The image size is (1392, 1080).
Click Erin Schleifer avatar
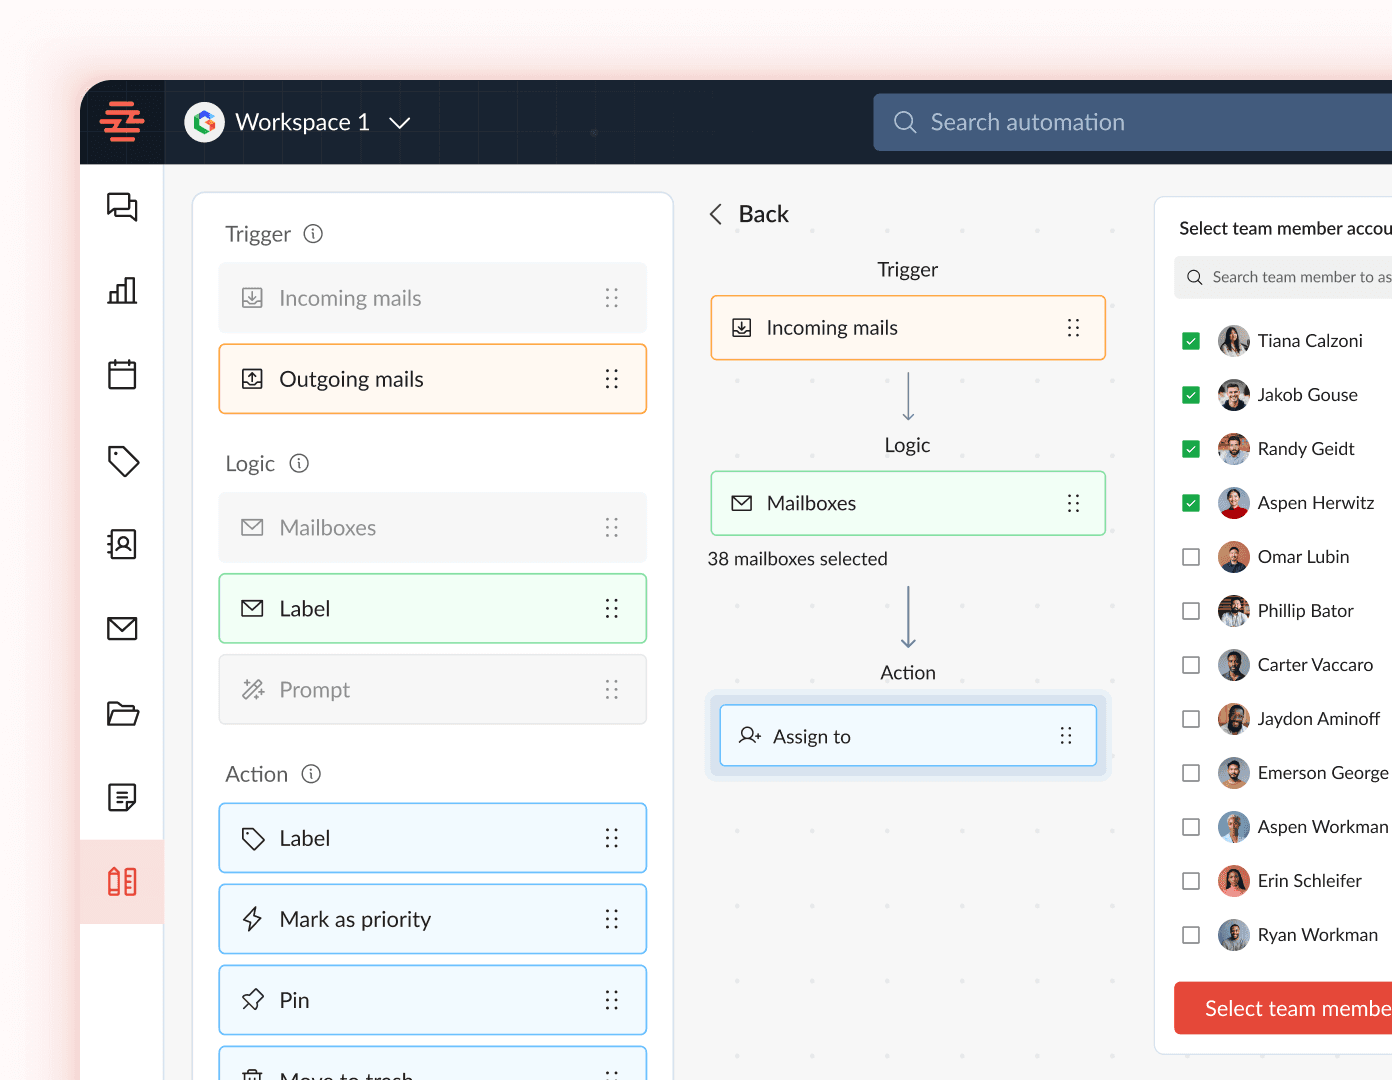coord(1234,881)
